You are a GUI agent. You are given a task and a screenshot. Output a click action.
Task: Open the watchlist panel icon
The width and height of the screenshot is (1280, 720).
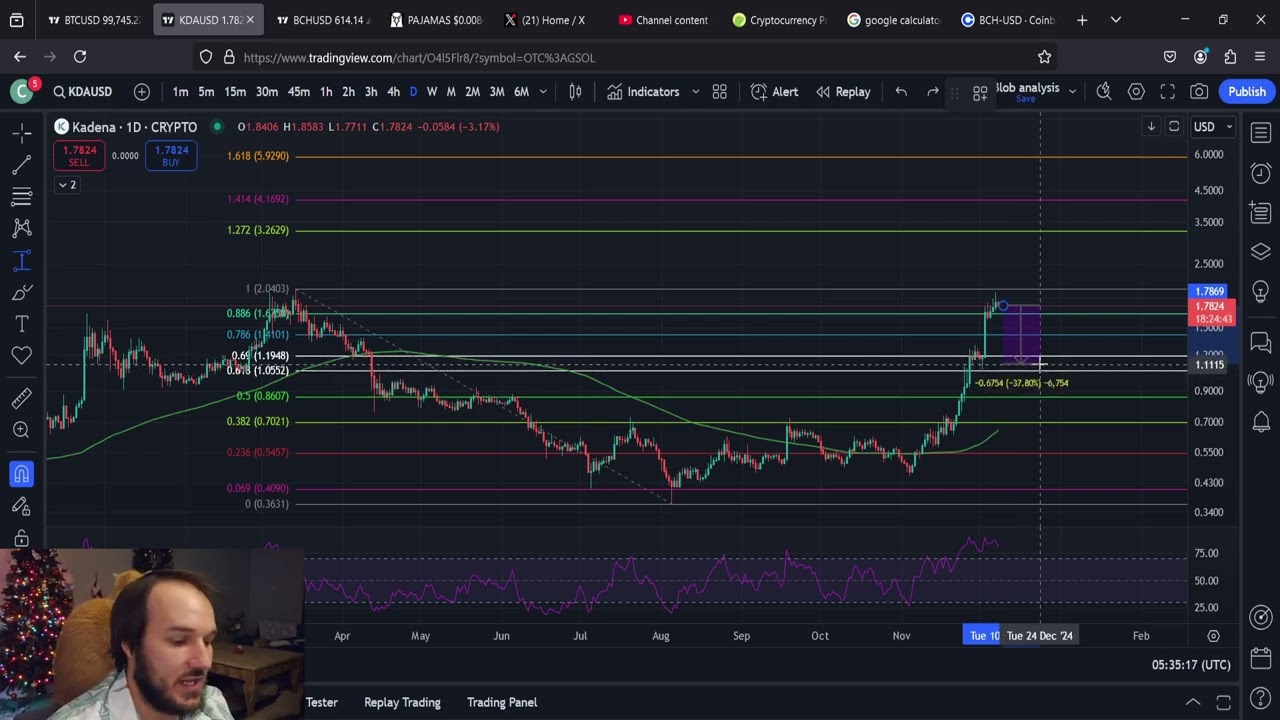1260,132
